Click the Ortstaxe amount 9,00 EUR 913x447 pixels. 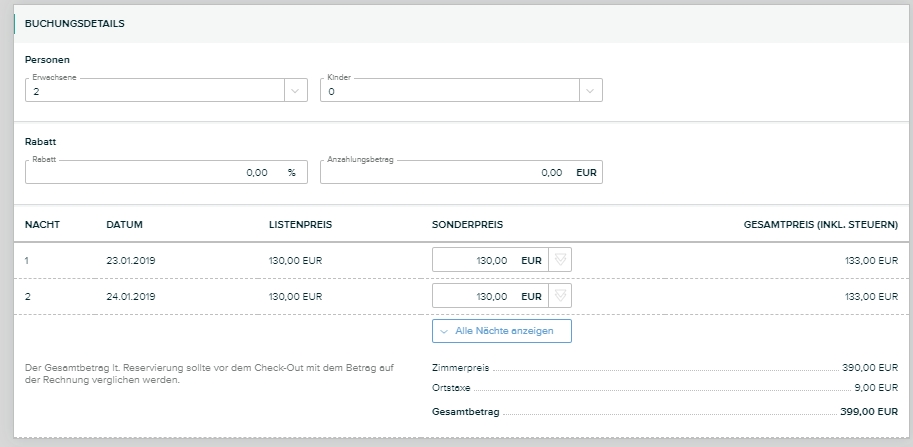point(874,387)
